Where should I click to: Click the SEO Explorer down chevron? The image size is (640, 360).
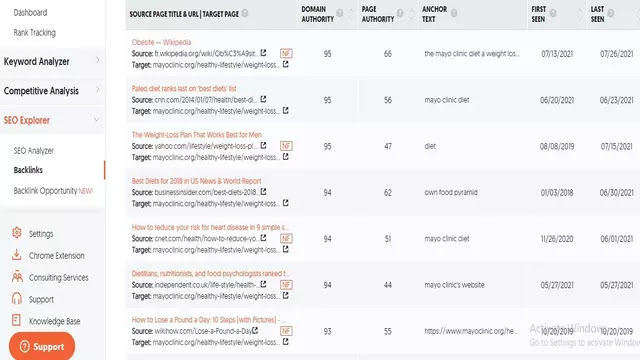[97, 120]
